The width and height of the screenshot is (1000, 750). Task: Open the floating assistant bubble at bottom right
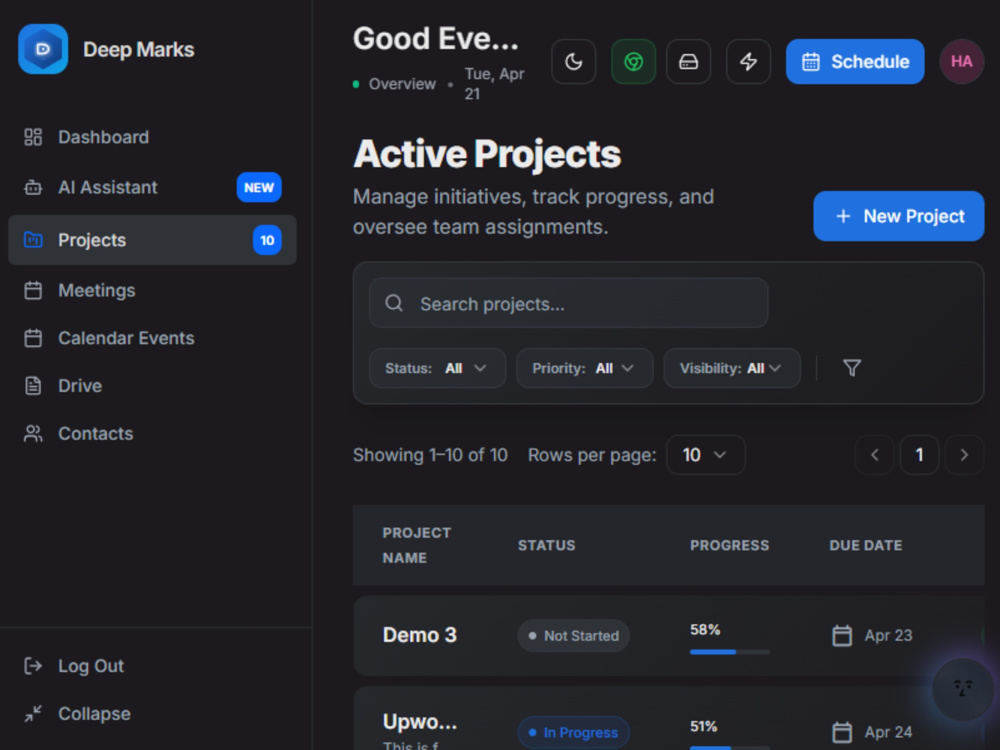tap(962, 689)
